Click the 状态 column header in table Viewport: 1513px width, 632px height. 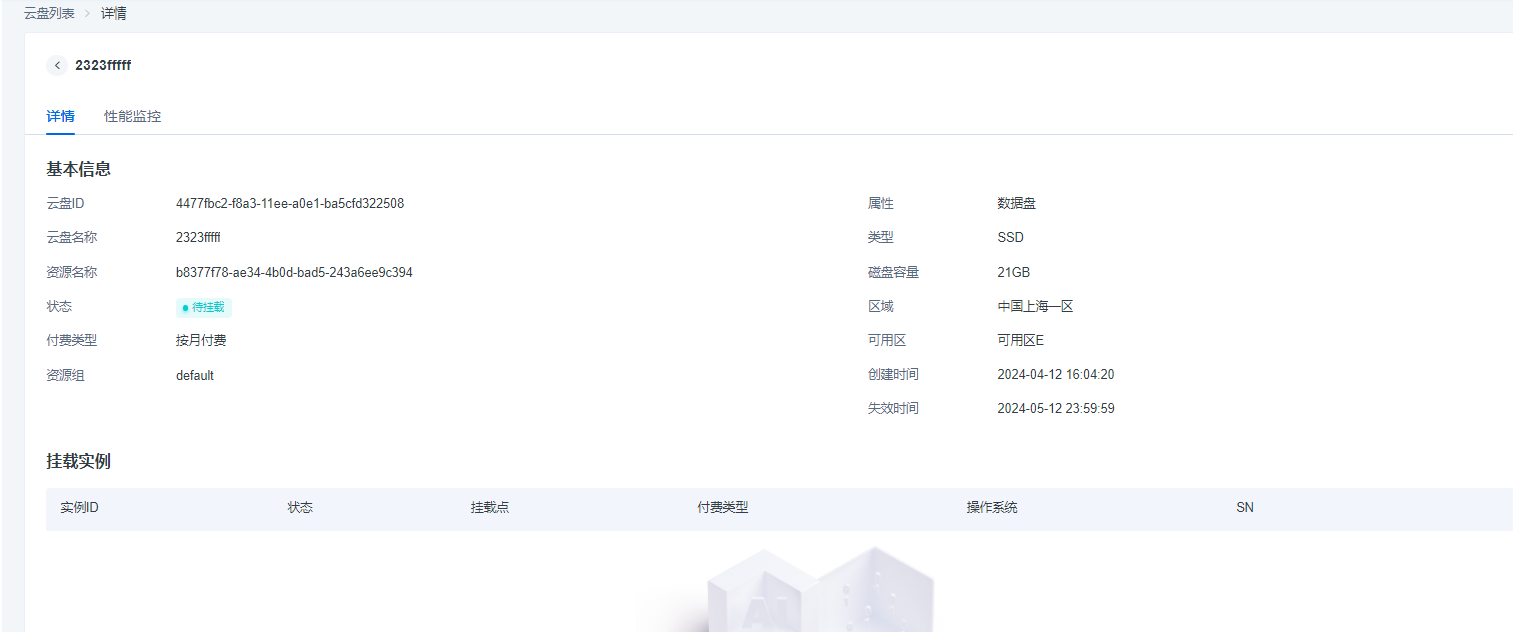(x=300, y=508)
